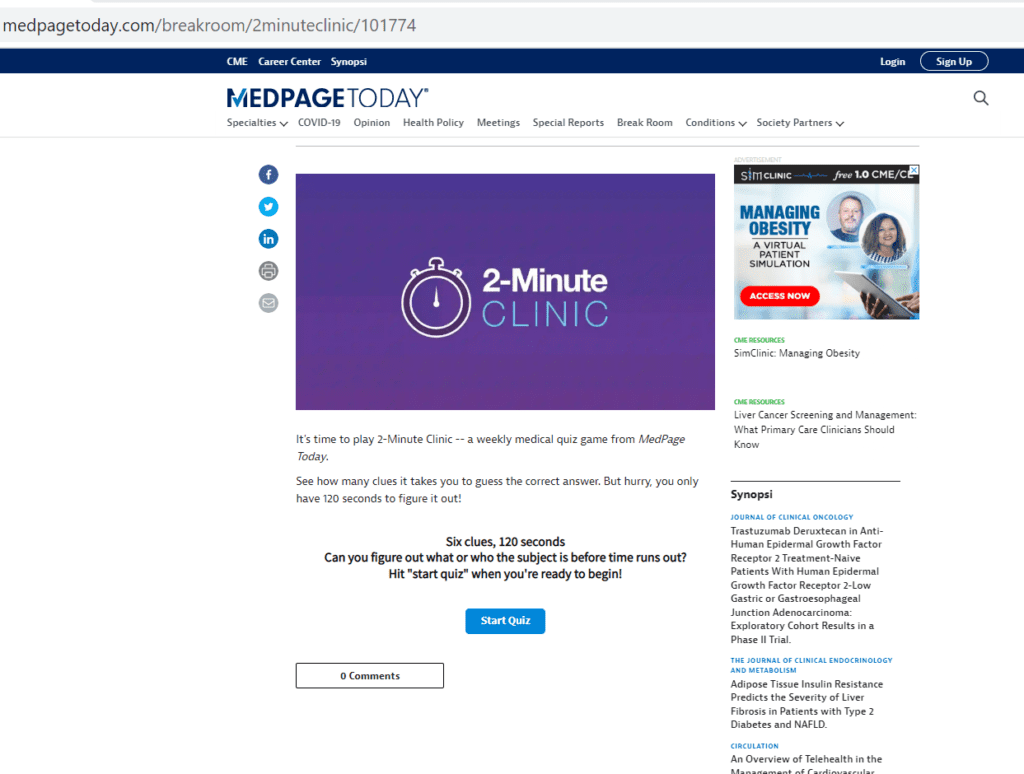
Task: Share the quiz on Twitter
Action: click(268, 206)
